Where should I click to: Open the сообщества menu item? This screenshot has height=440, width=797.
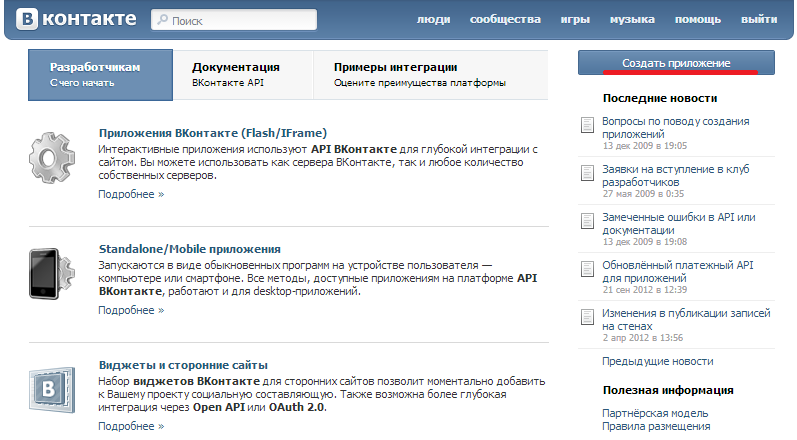[505, 19]
